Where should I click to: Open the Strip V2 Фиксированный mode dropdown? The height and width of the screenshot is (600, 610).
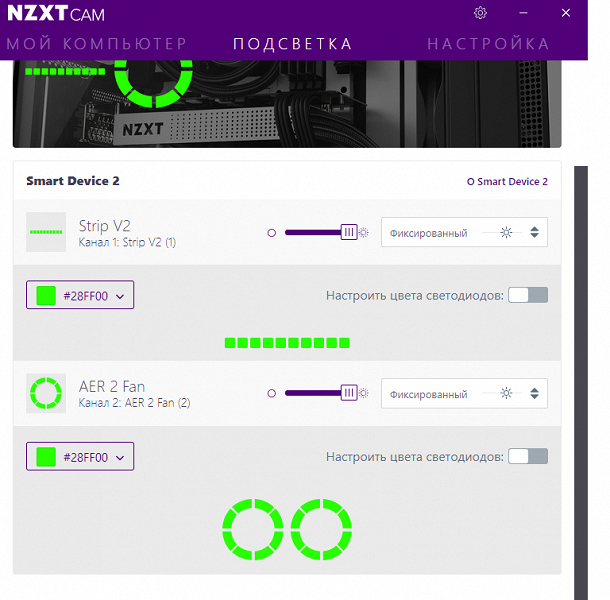click(464, 232)
